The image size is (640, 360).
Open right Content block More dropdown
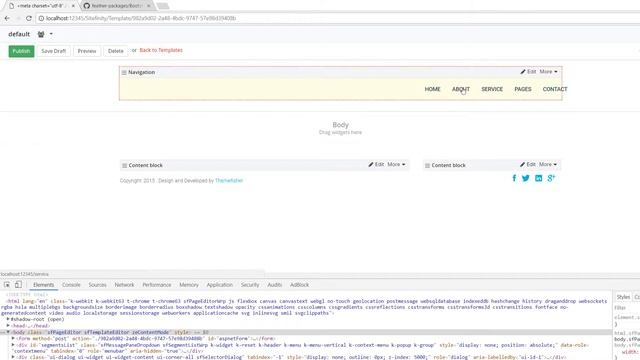click(x=548, y=164)
